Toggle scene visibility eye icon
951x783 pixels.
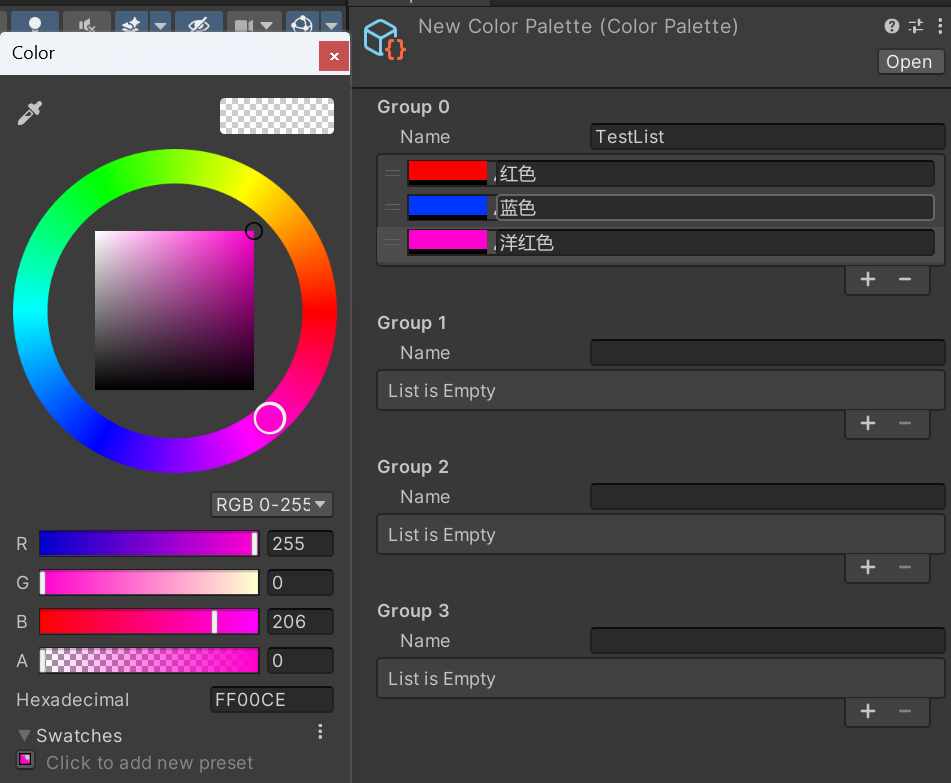(199, 24)
